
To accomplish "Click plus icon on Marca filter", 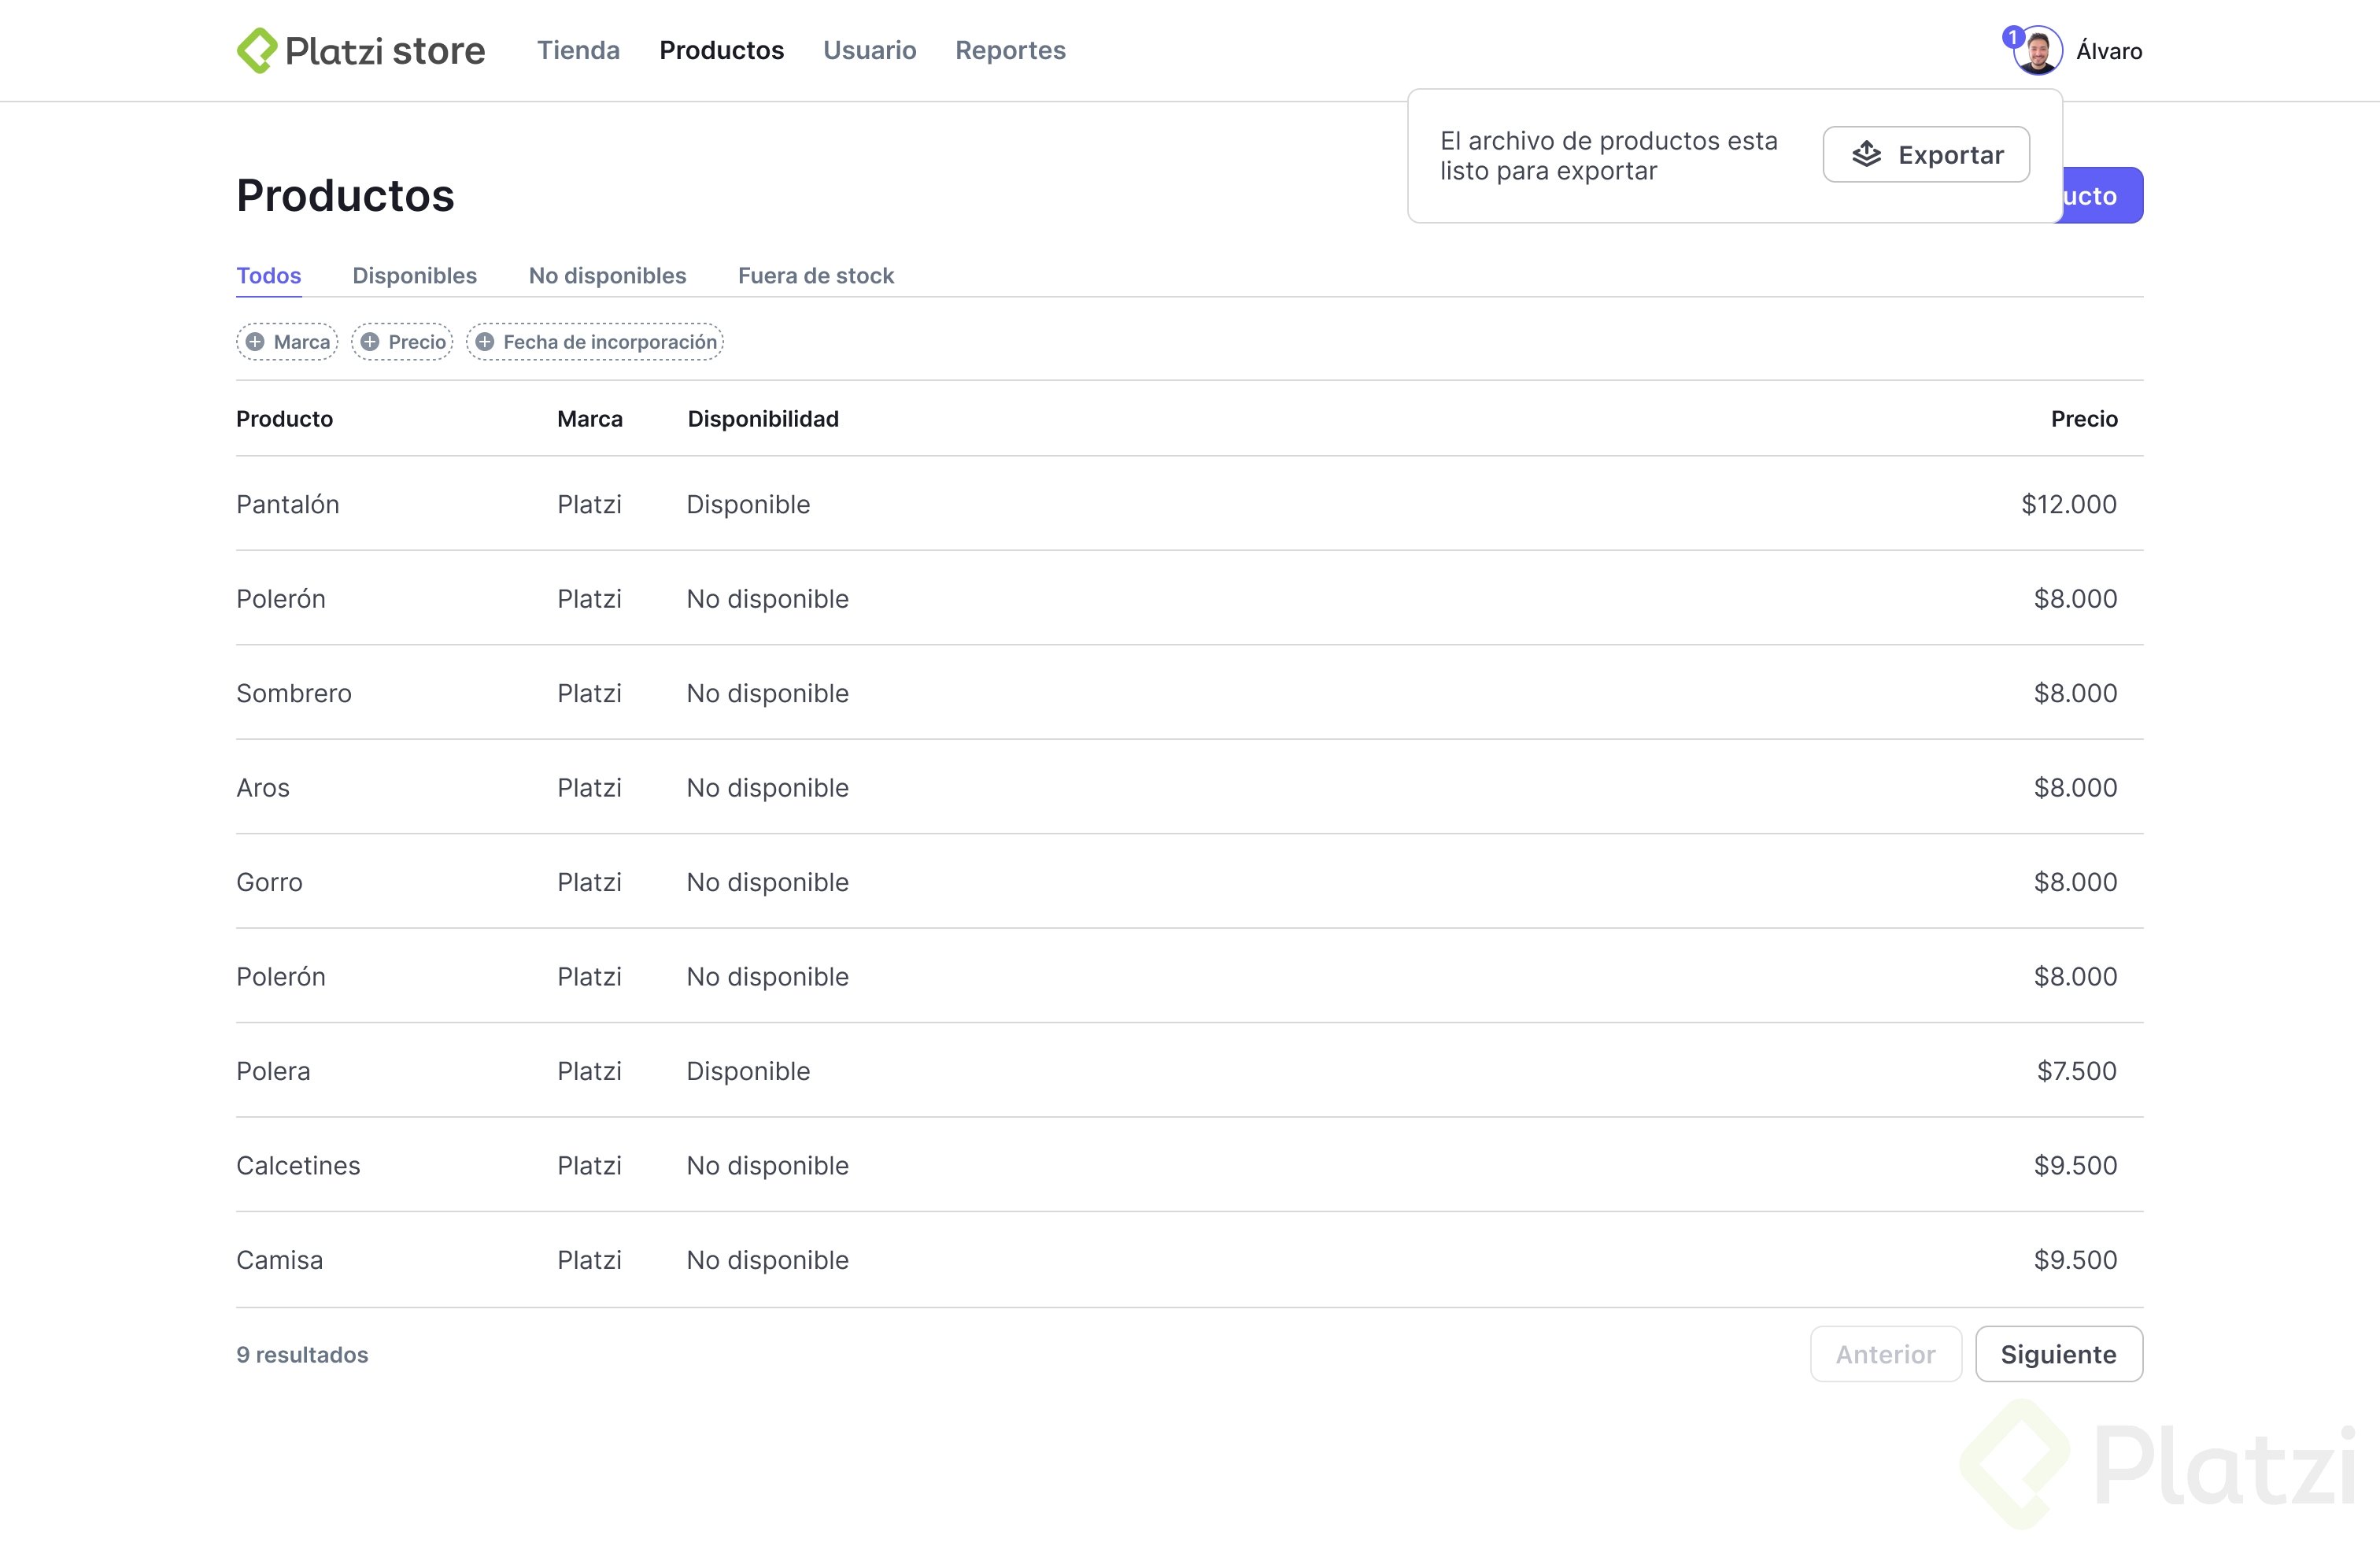I will point(256,342).
